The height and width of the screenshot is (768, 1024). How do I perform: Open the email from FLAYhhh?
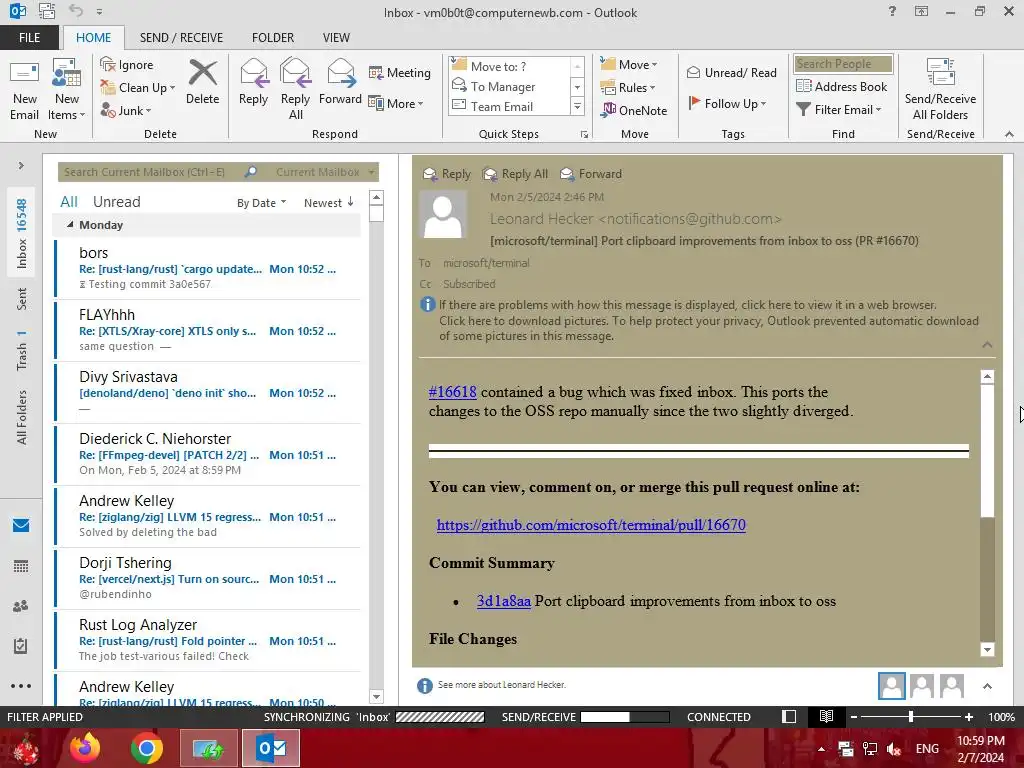tap(208, 330)
